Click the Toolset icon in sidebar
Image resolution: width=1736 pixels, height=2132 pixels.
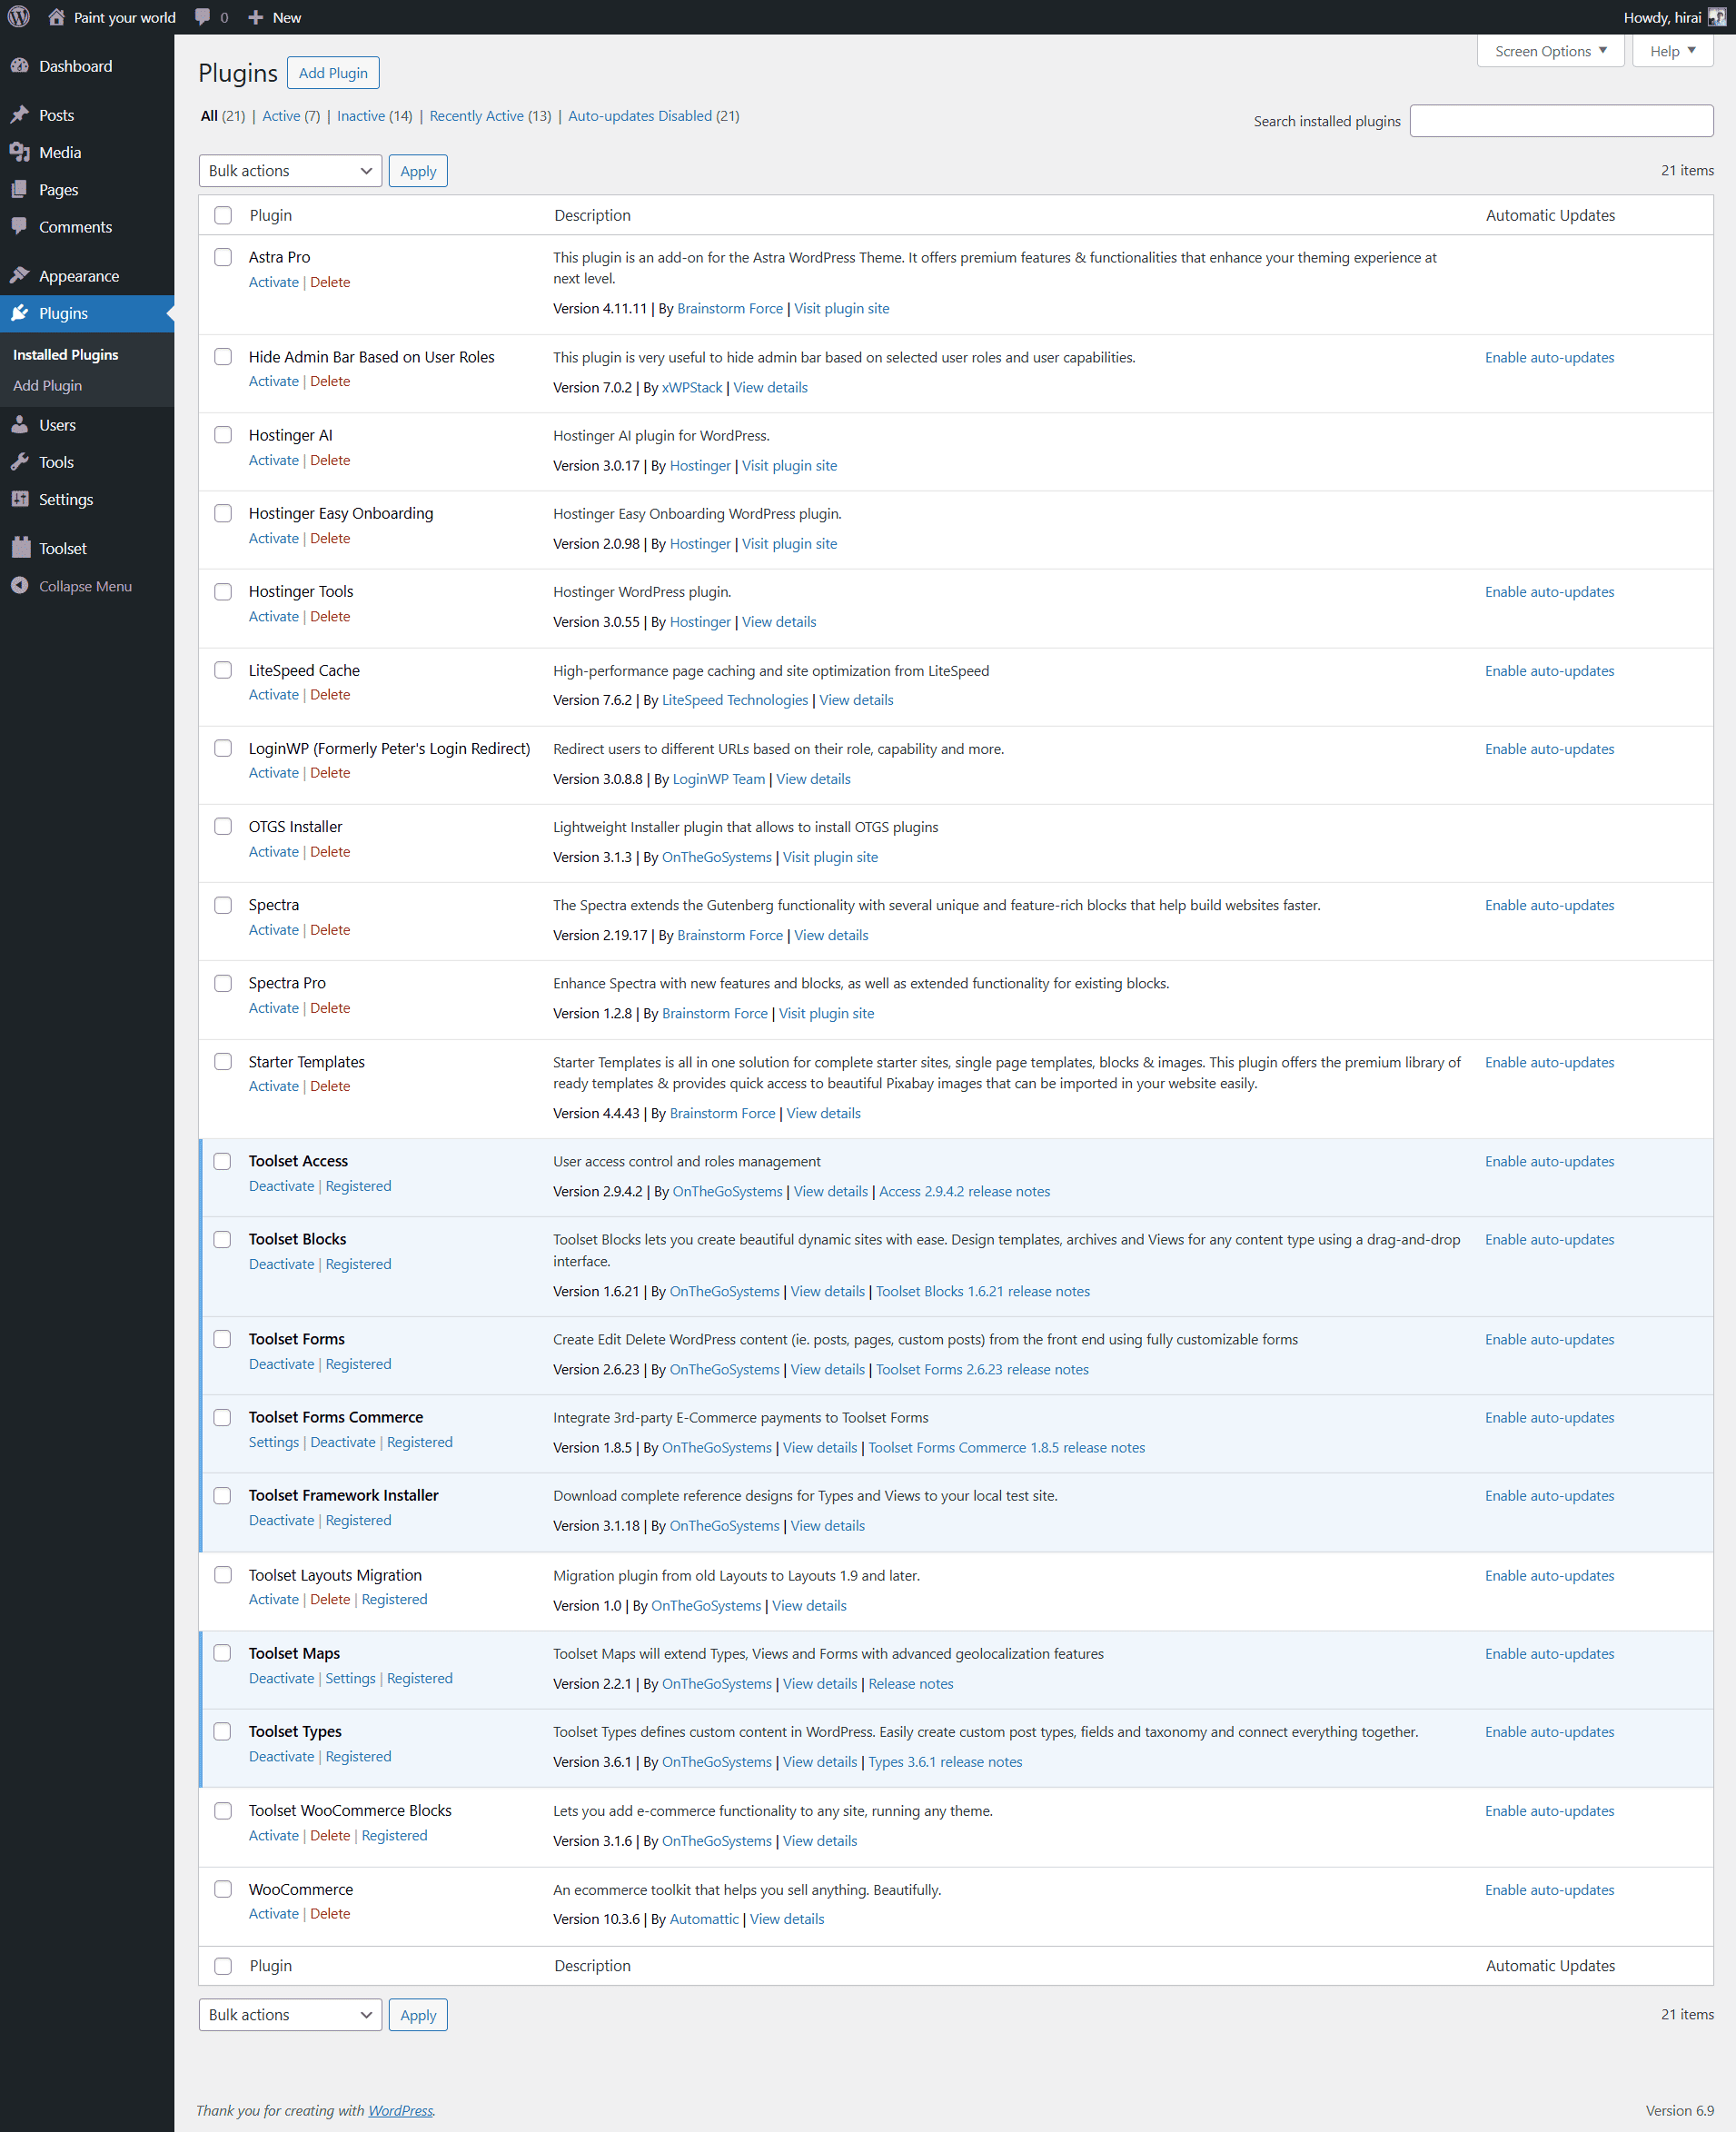coord(20,548)
